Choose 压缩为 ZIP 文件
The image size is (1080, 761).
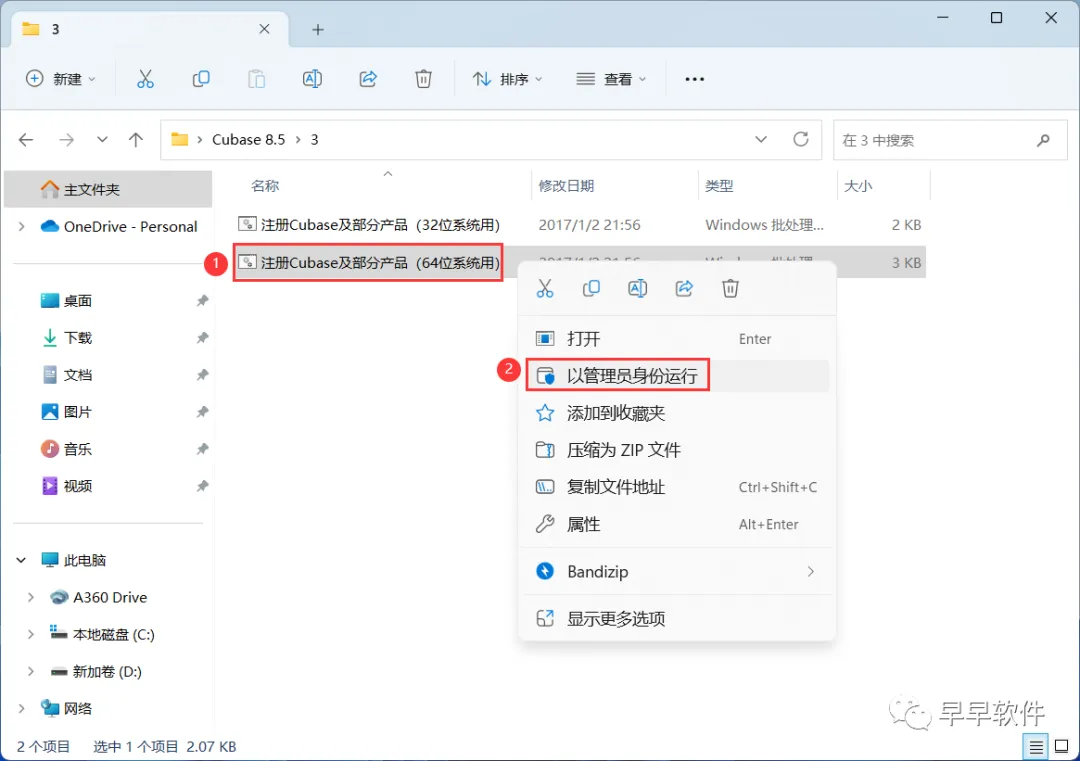click(x=677, y=450)
